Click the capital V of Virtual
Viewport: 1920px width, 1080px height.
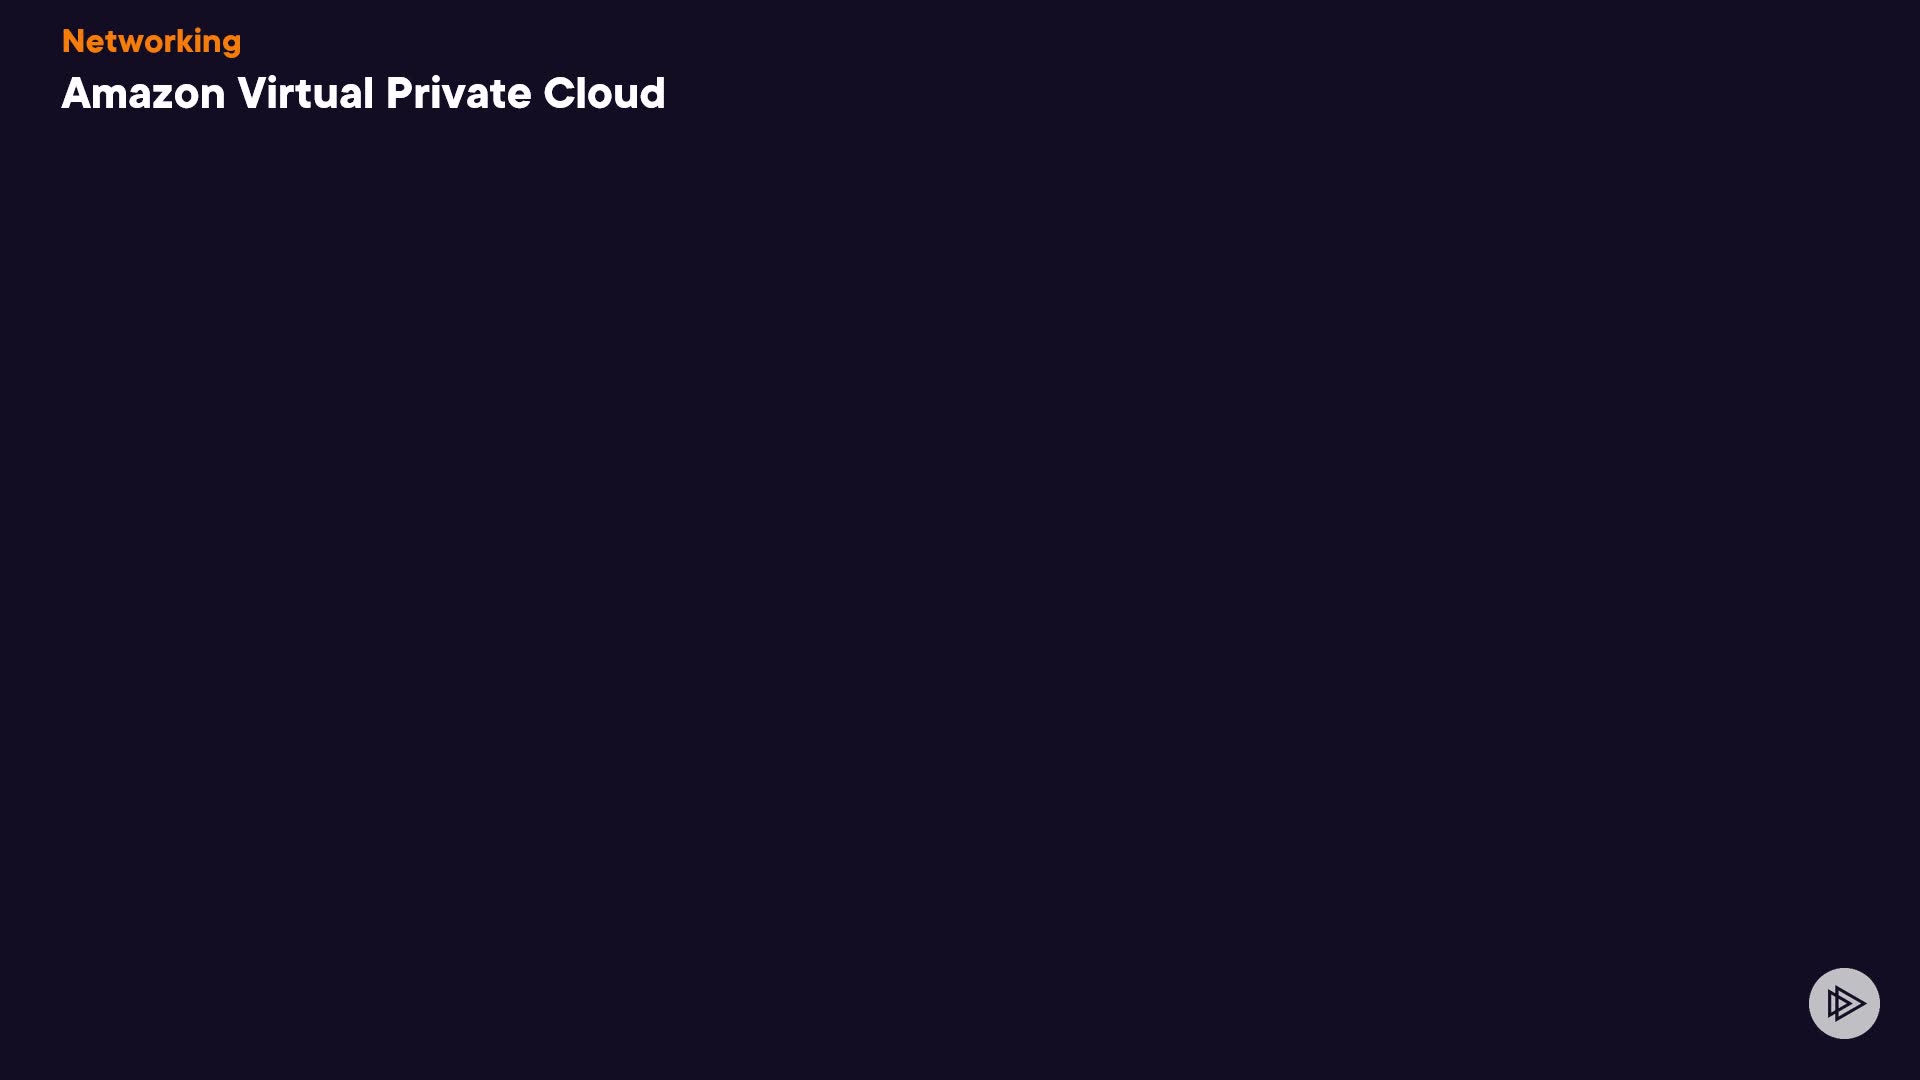pyautogui.click(x=252, y=93)
